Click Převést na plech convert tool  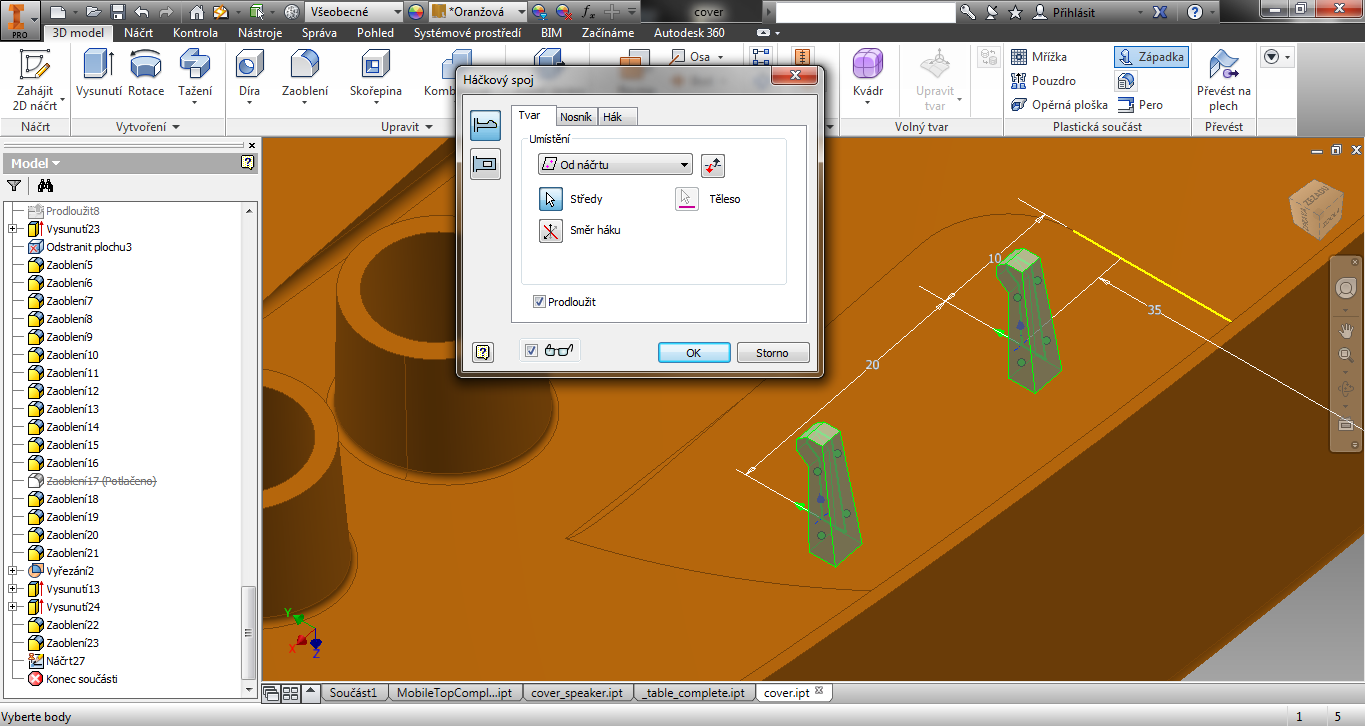coord(1224,80)
